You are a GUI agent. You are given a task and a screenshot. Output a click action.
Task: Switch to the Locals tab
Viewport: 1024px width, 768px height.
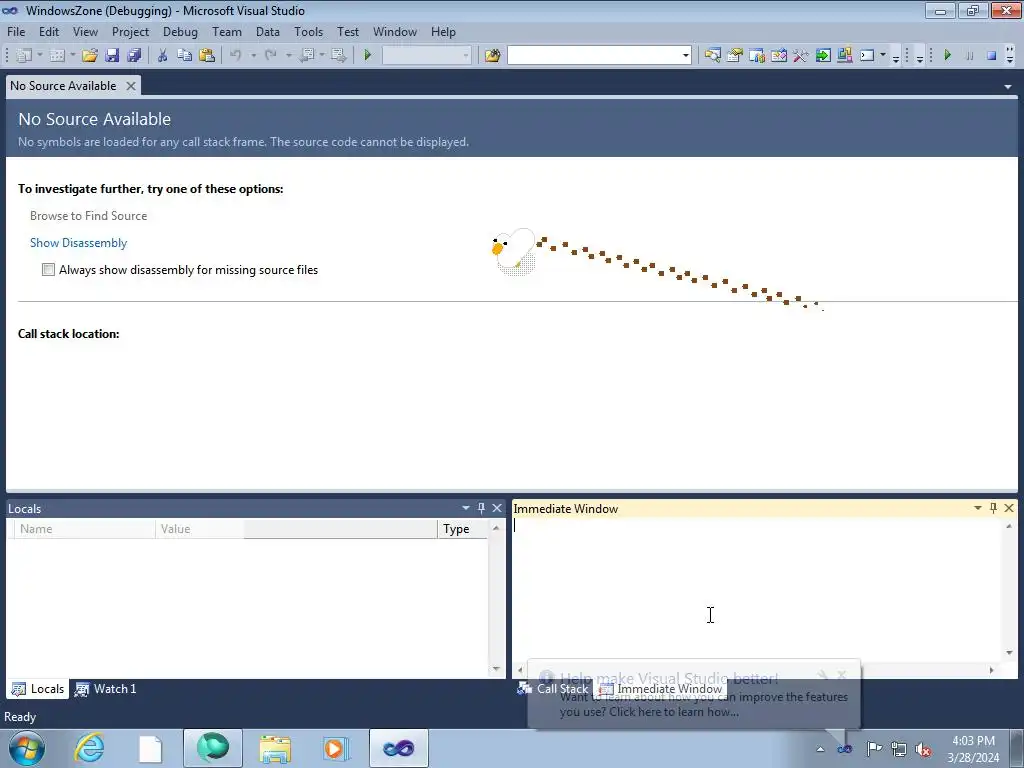pos(38,689)
